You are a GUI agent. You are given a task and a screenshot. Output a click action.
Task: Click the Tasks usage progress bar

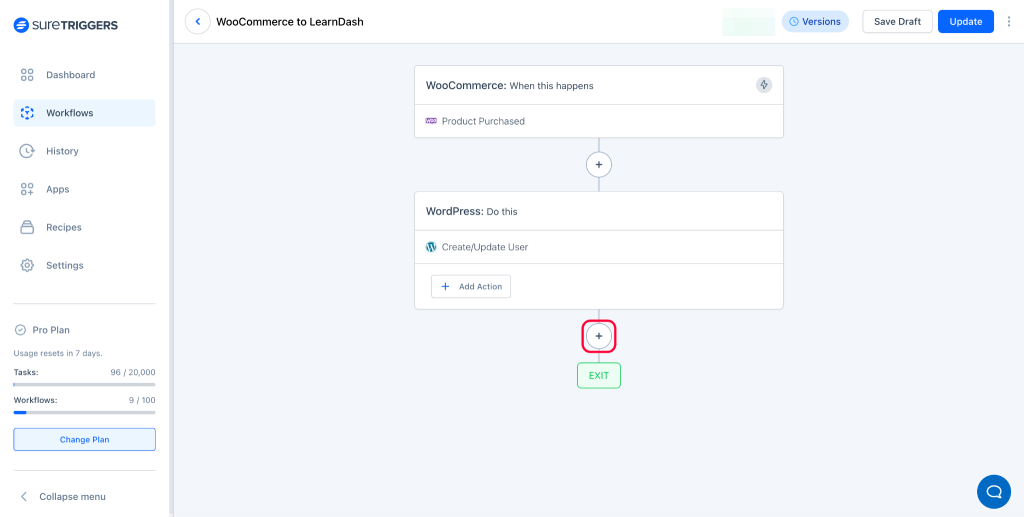point(84,384)
